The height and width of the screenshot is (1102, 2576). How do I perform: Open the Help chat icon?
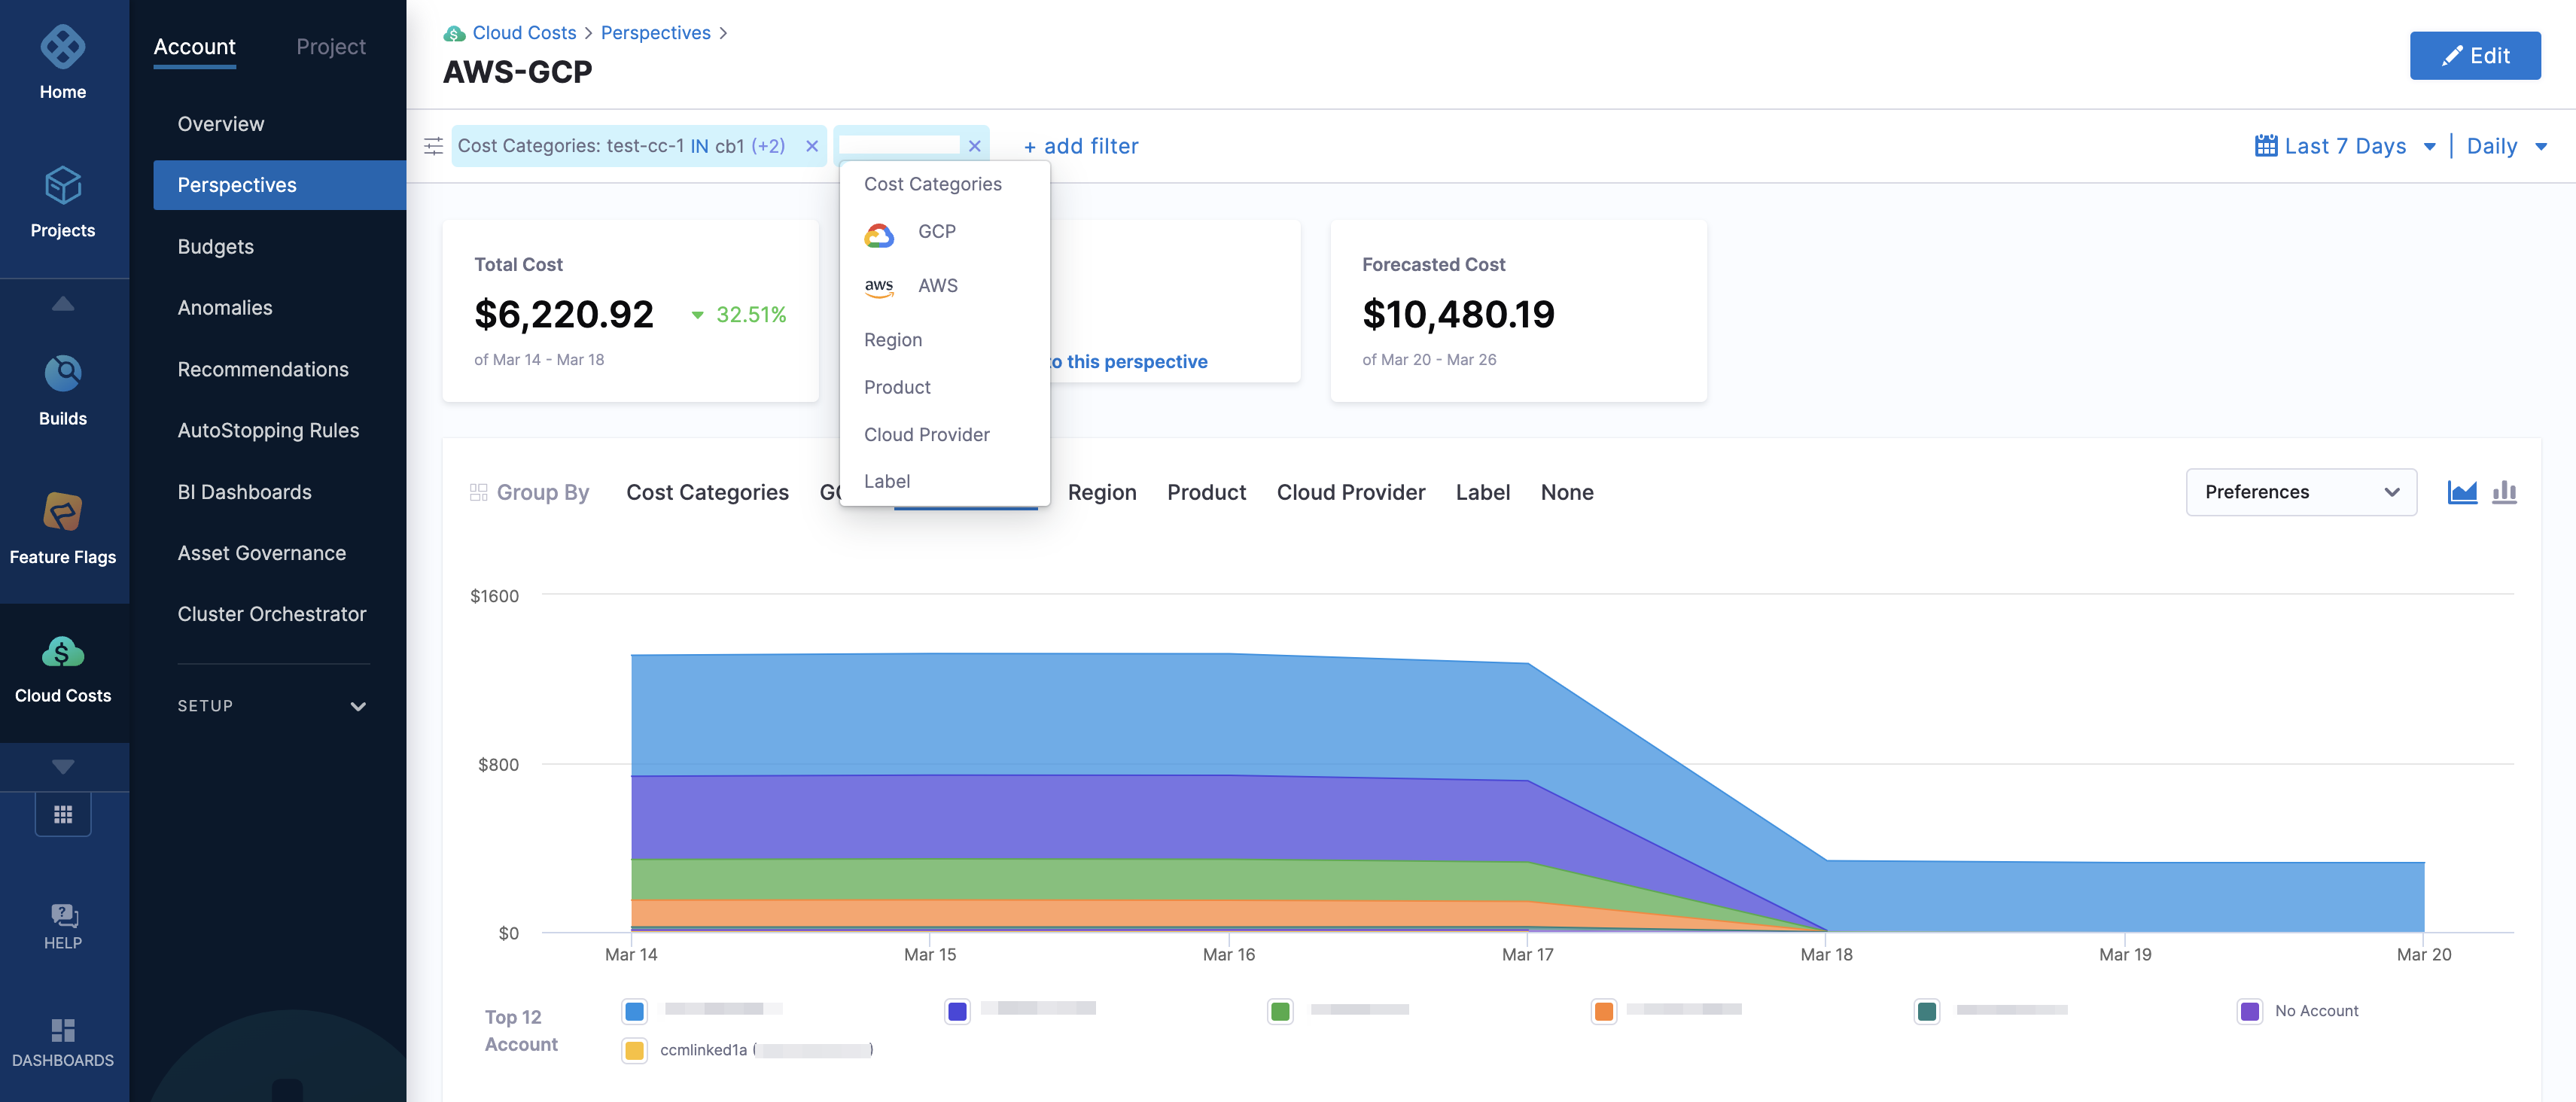(62, 915)
